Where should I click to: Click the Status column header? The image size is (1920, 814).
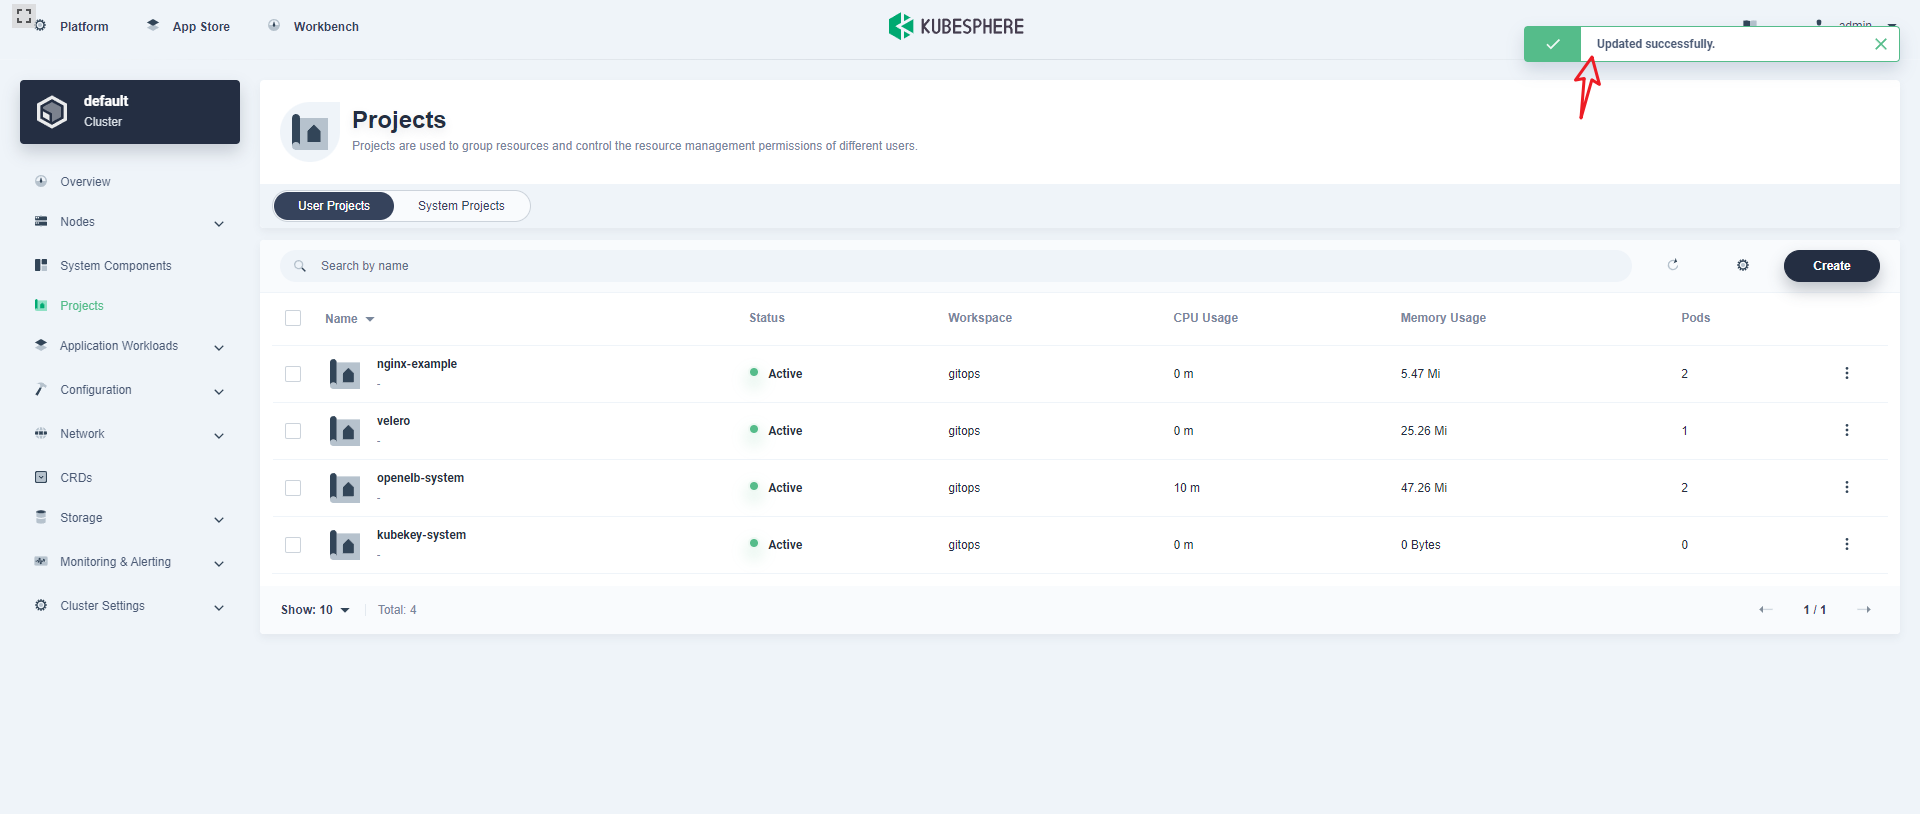pos(767,318)
